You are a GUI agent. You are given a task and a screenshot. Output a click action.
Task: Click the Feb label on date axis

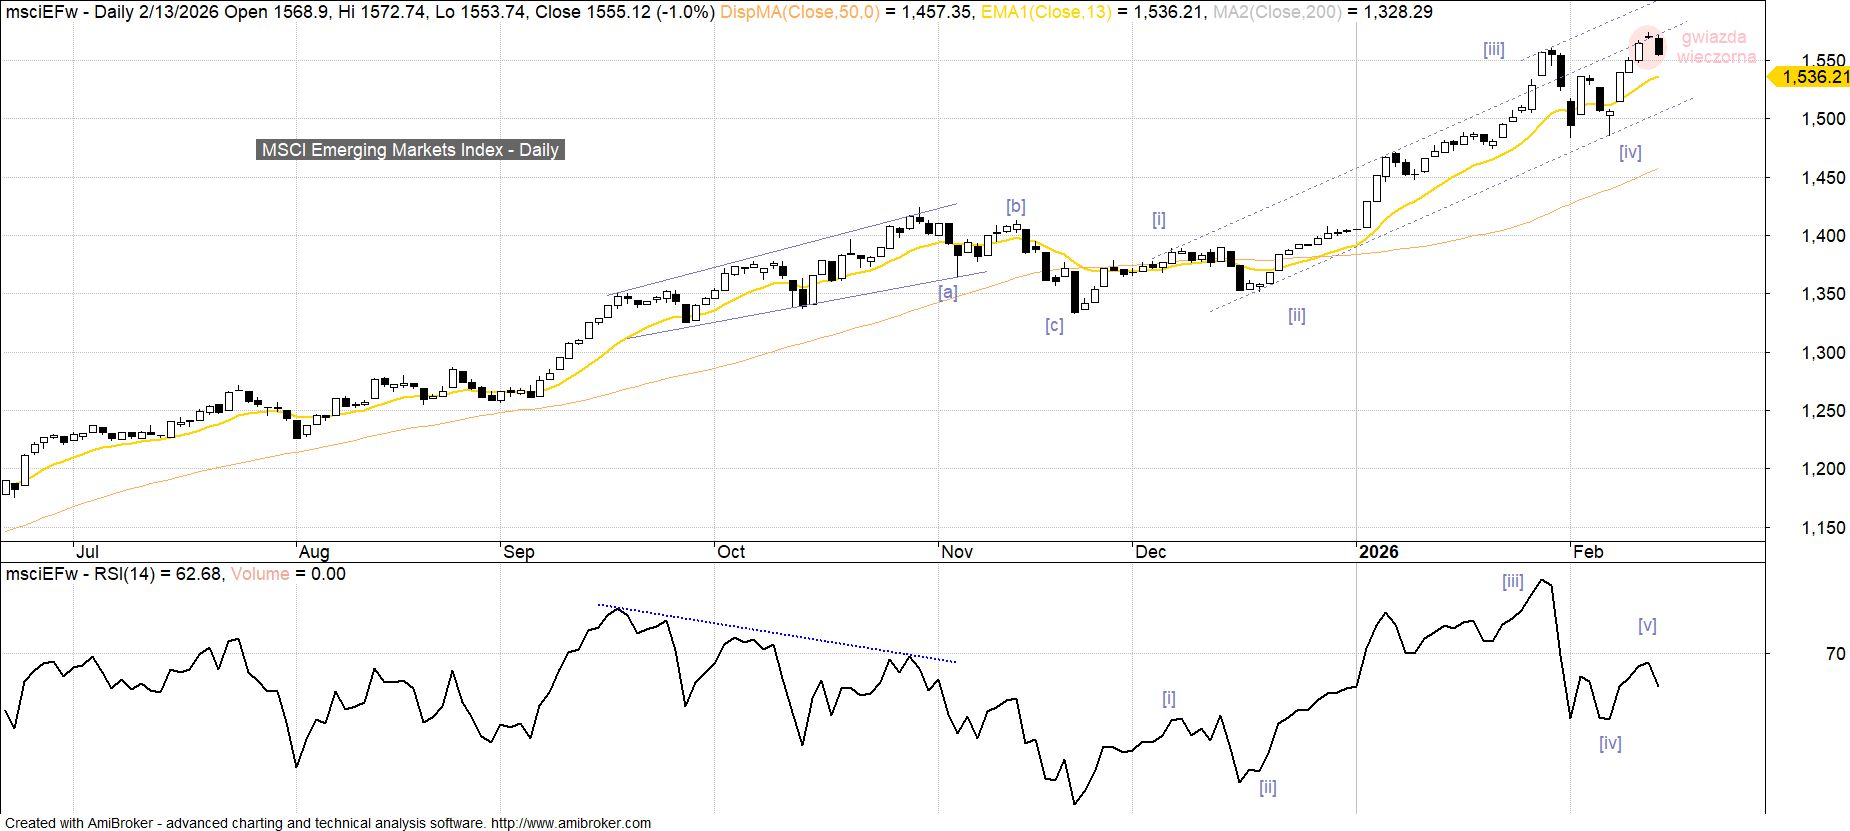click(x=1588, y=552)
